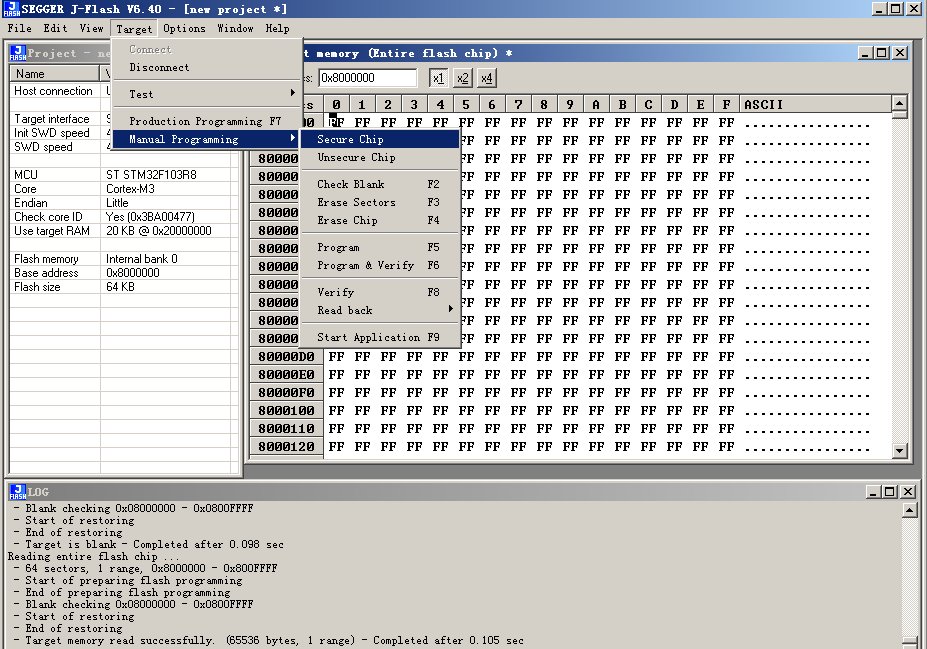Screen dimensions: 927x649
Task: Click the J-Flash application icon in title bar
Action: (x=11, y=9)
